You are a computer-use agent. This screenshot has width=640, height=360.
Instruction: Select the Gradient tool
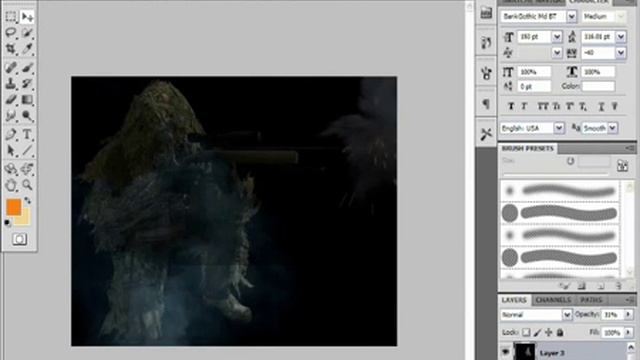[27, 100]
